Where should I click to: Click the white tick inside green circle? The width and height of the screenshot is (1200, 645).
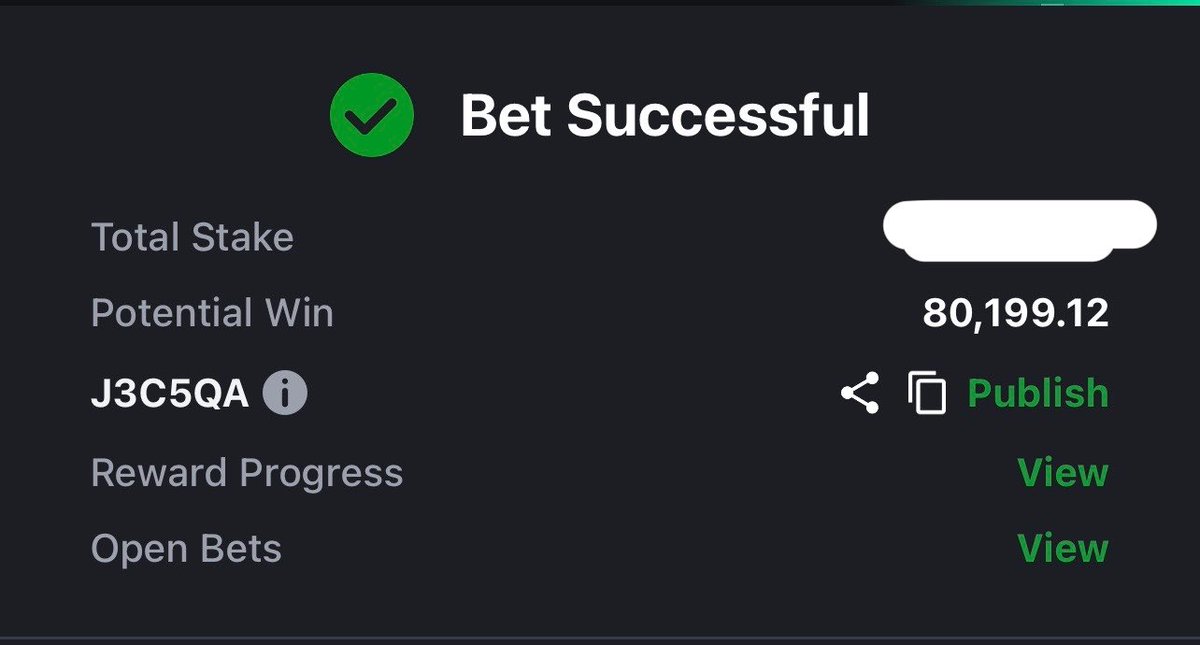click(372, 118)
